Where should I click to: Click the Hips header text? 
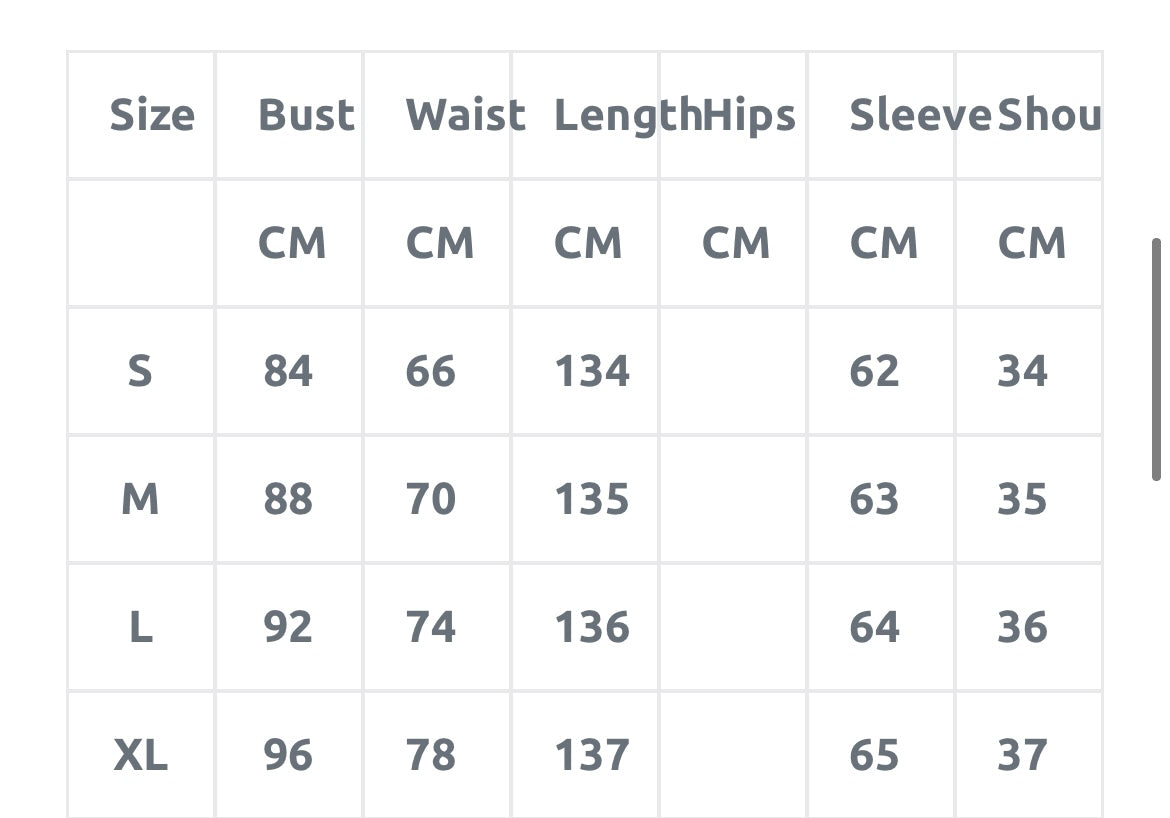[750, 115]
